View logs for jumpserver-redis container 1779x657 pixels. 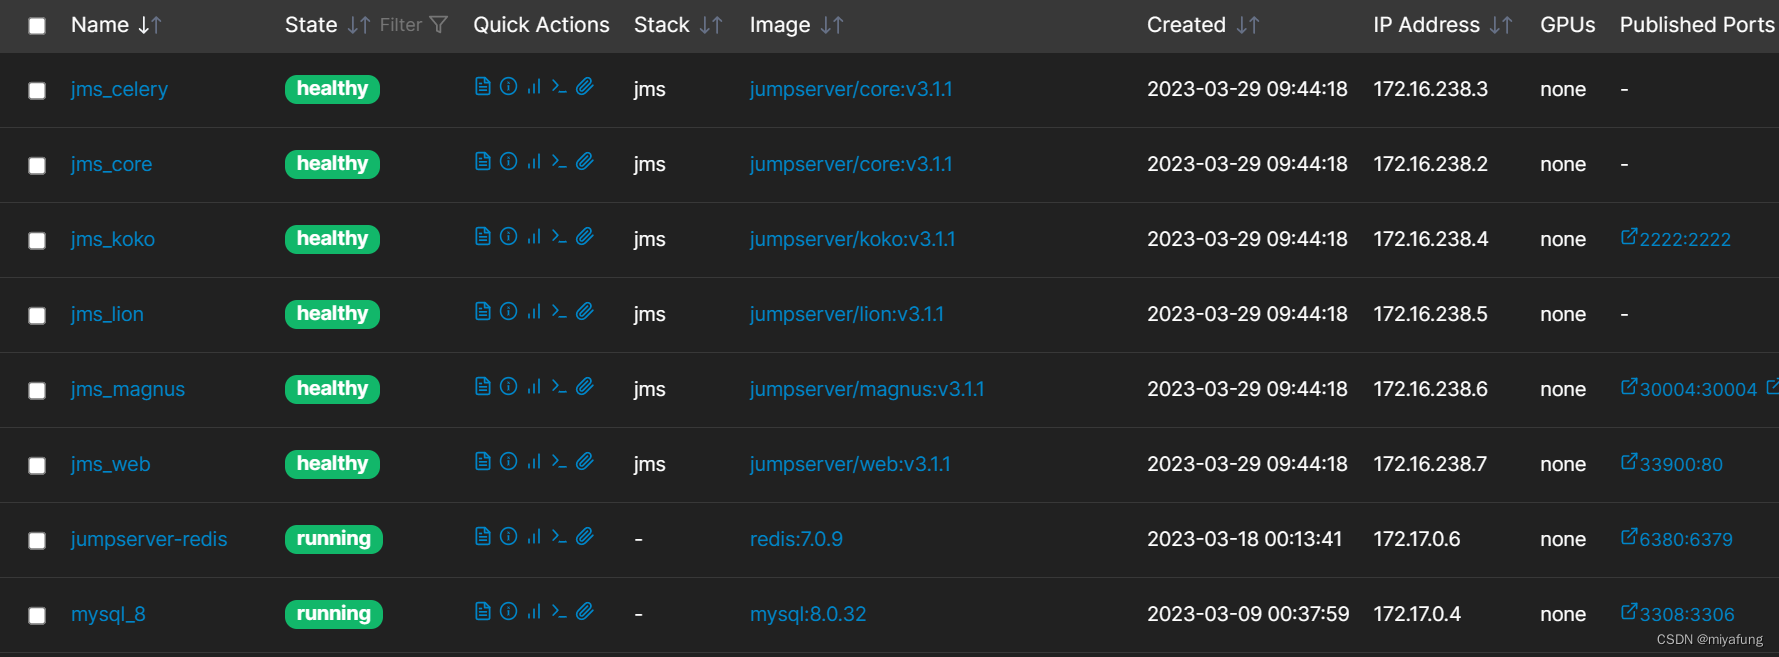482,536
